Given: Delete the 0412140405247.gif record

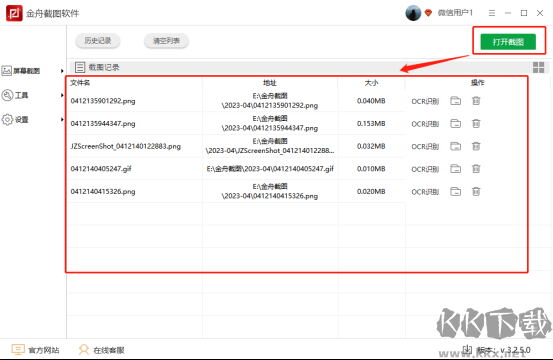Looking at the screenshot, I should [x=476, y=169].
